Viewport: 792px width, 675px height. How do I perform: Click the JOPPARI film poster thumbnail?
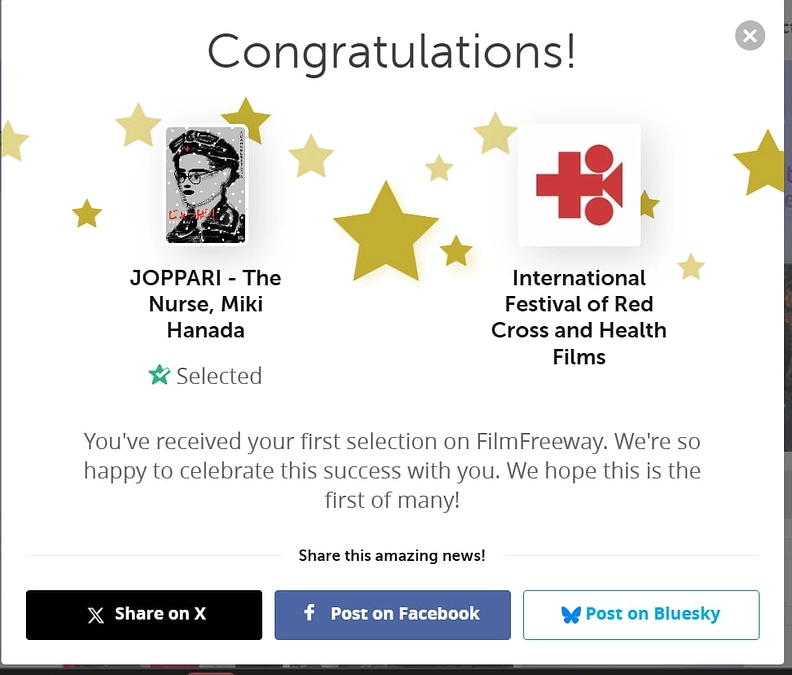point(205,185)
